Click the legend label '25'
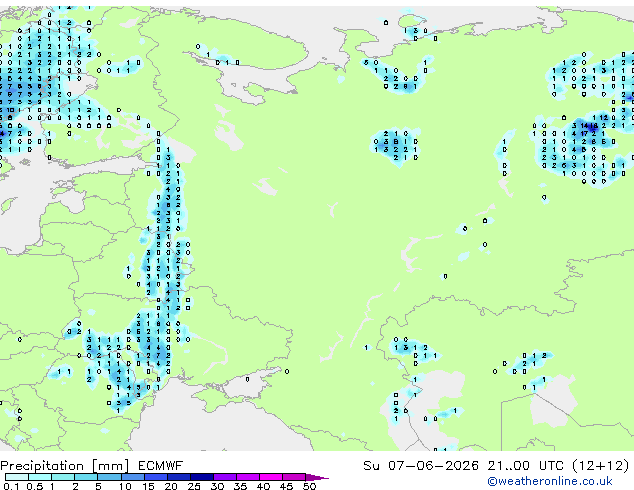Image resolution: width=634 pixels, height=490 pixels. point(194,486)
